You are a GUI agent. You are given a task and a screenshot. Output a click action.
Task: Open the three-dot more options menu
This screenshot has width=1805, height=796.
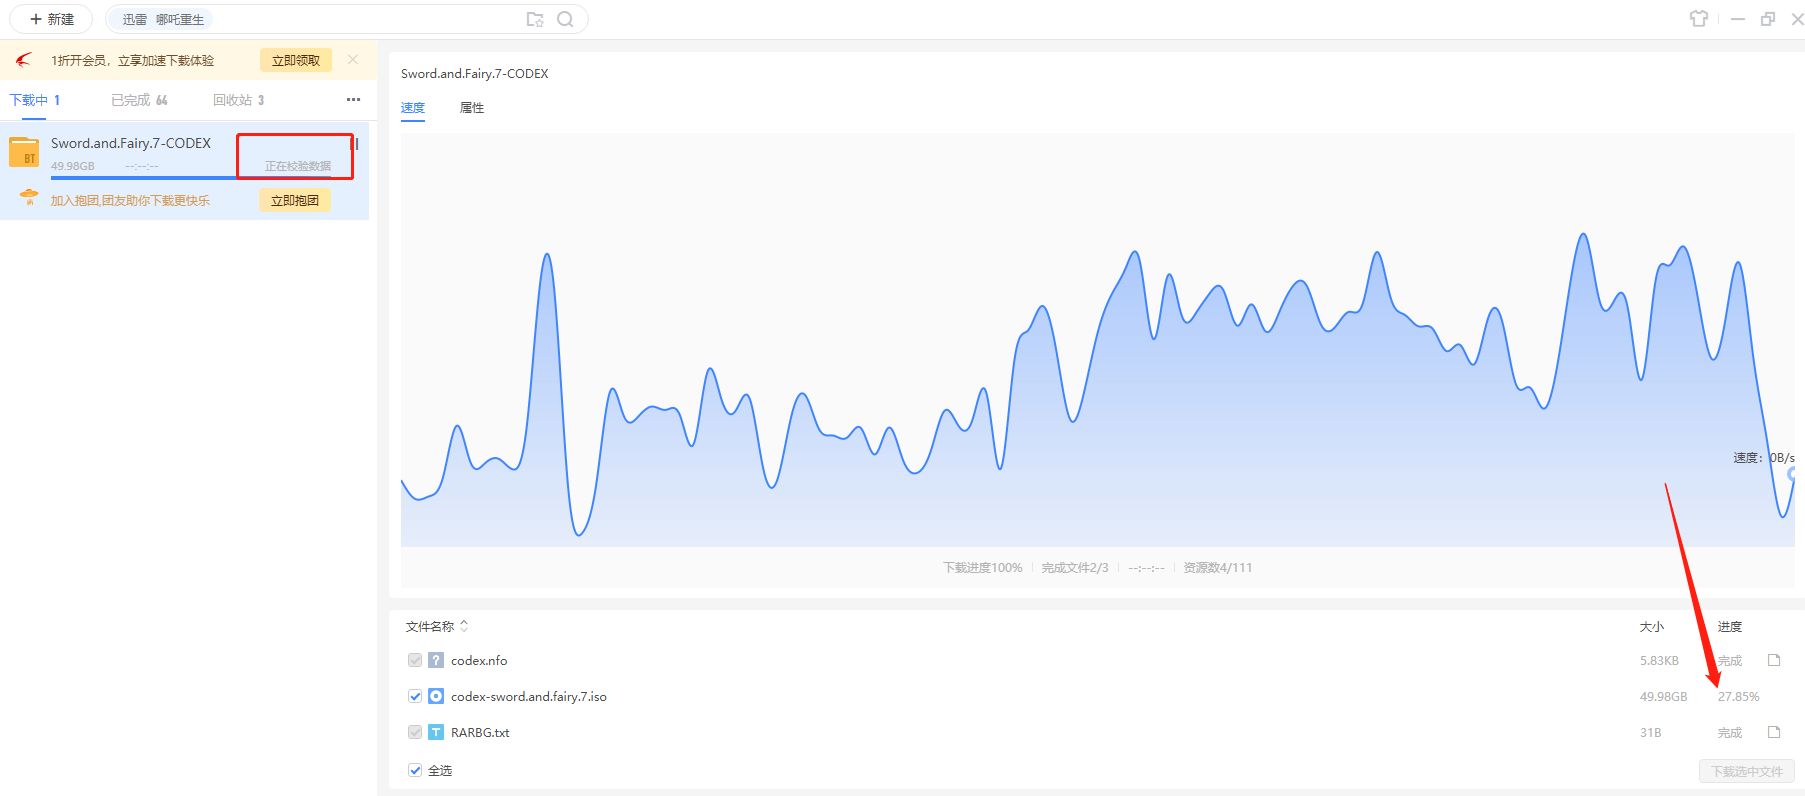coord(353,100)
